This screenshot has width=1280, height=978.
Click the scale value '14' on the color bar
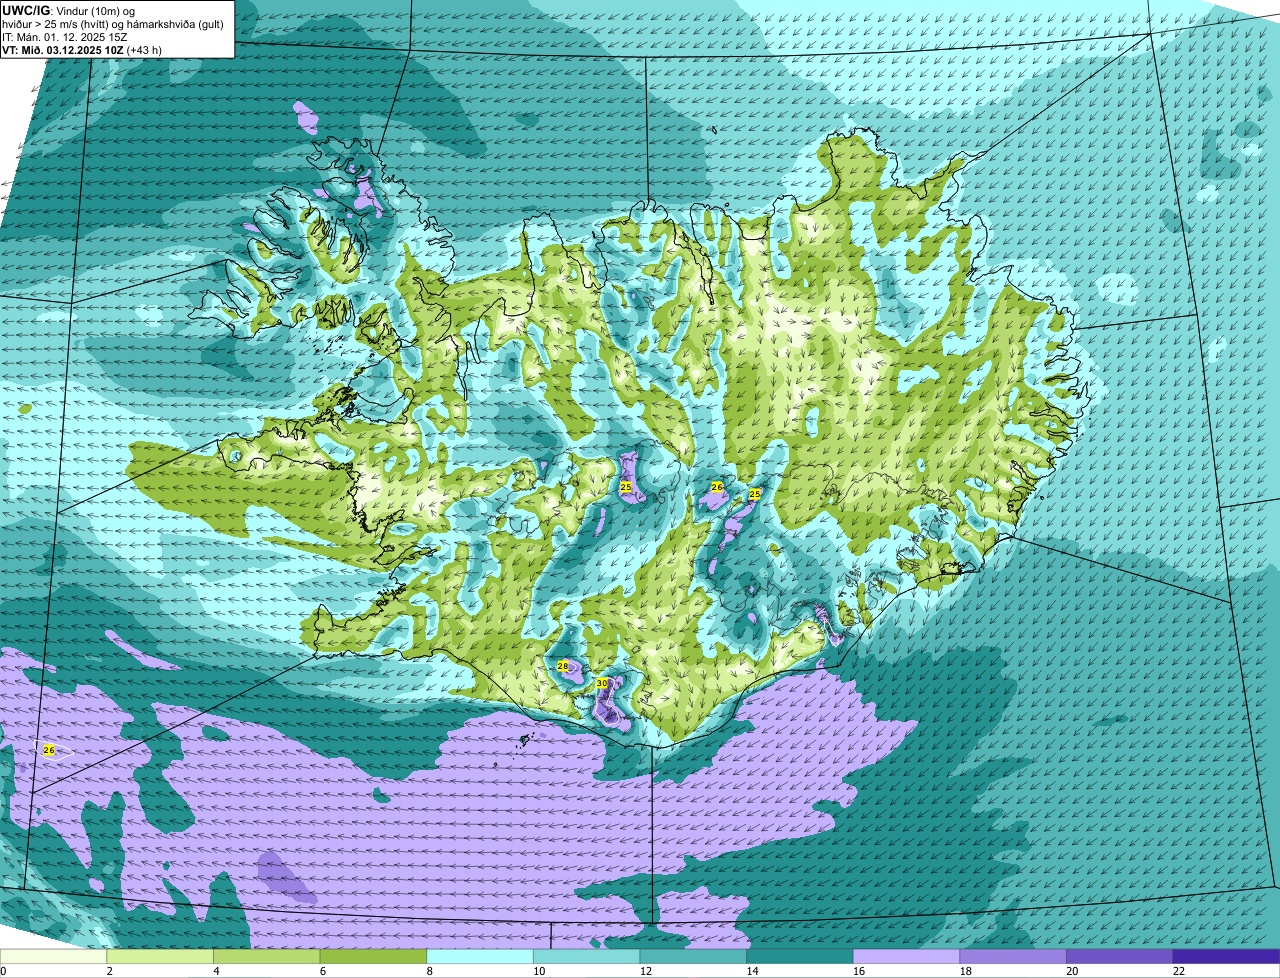pos(752,971)
